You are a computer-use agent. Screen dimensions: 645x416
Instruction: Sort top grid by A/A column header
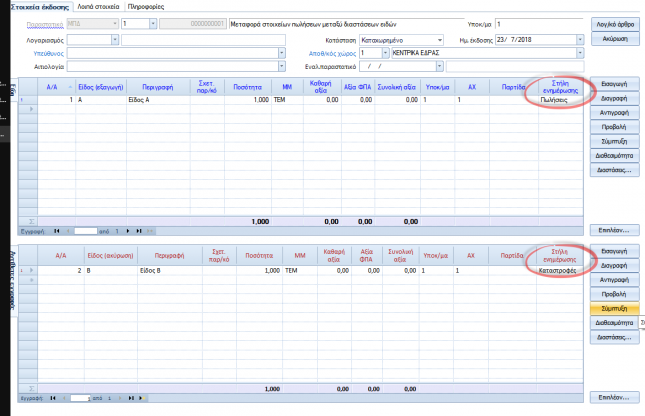(x=56, y=87)
